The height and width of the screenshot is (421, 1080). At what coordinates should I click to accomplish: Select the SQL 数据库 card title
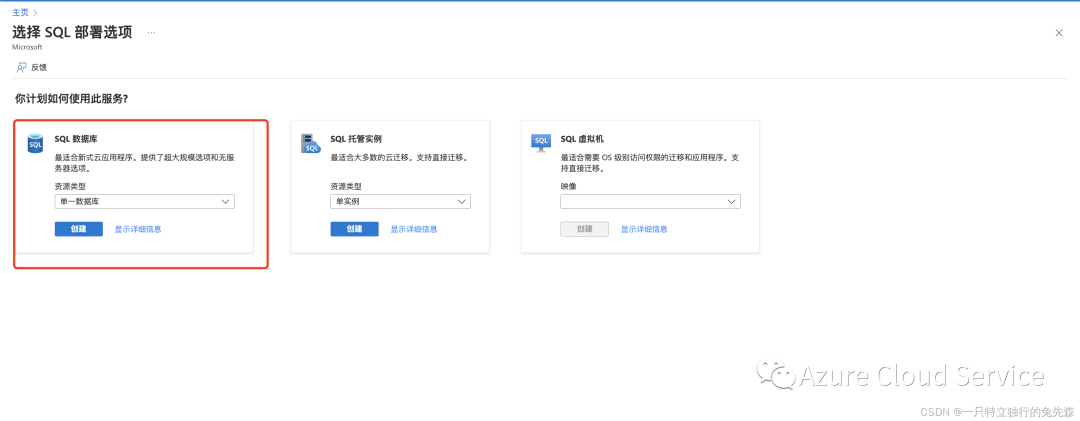(x=76, y=138)
